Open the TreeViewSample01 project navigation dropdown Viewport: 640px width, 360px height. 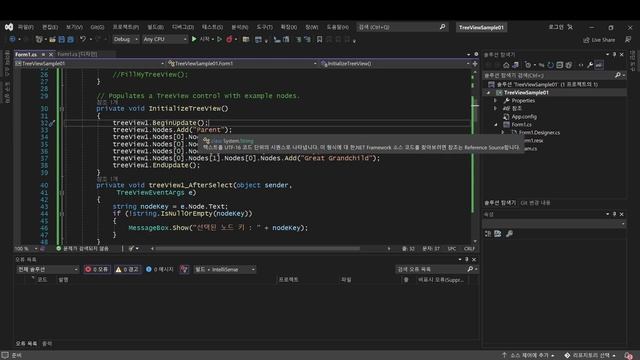[x=90, y=64]
